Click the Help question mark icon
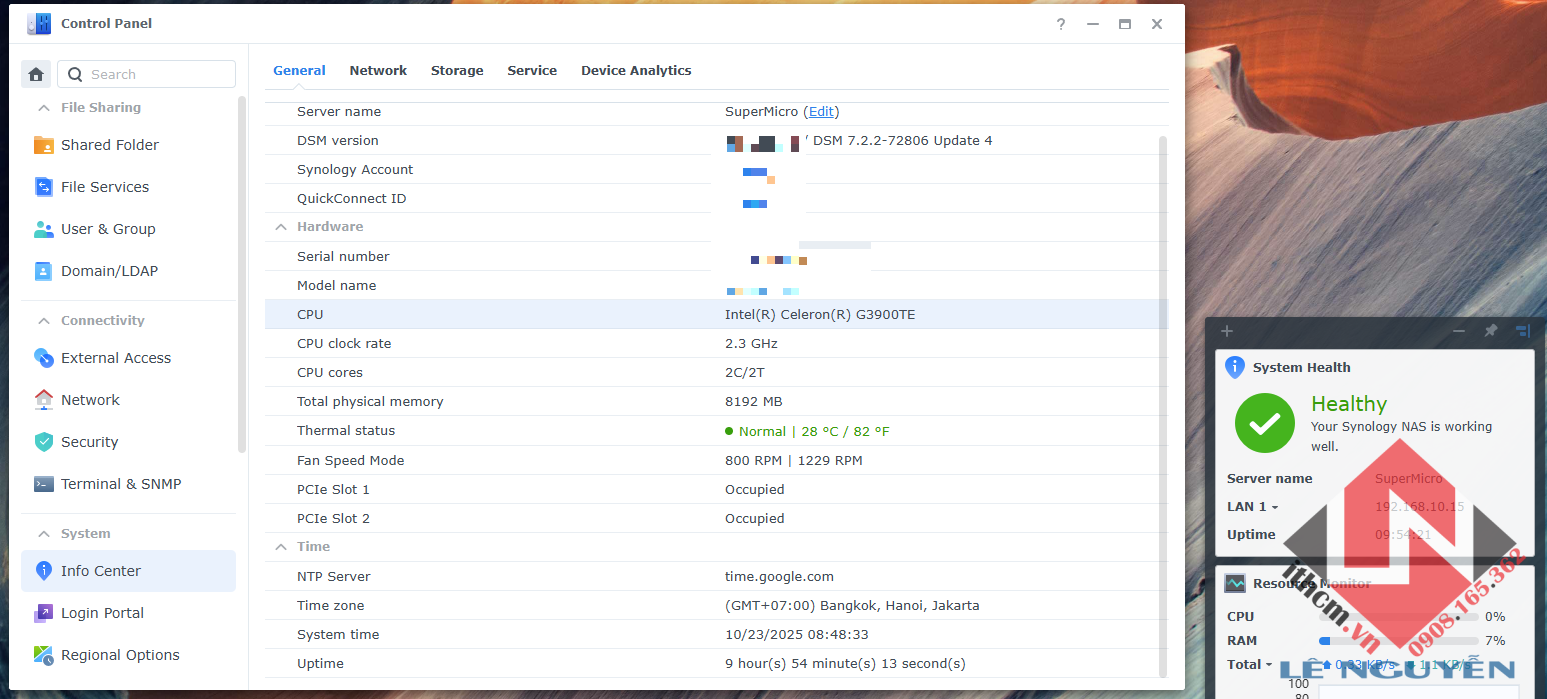 (1061, 24)
